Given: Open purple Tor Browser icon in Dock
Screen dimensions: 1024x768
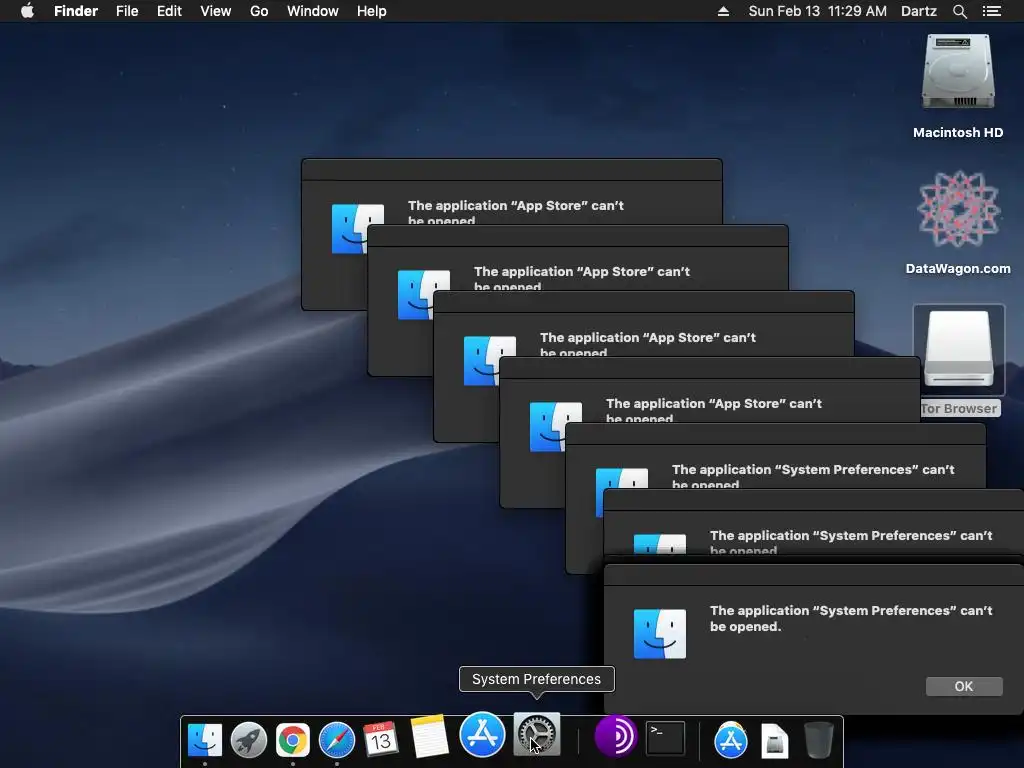Looking at the screenshot, I should pos(615,737).
